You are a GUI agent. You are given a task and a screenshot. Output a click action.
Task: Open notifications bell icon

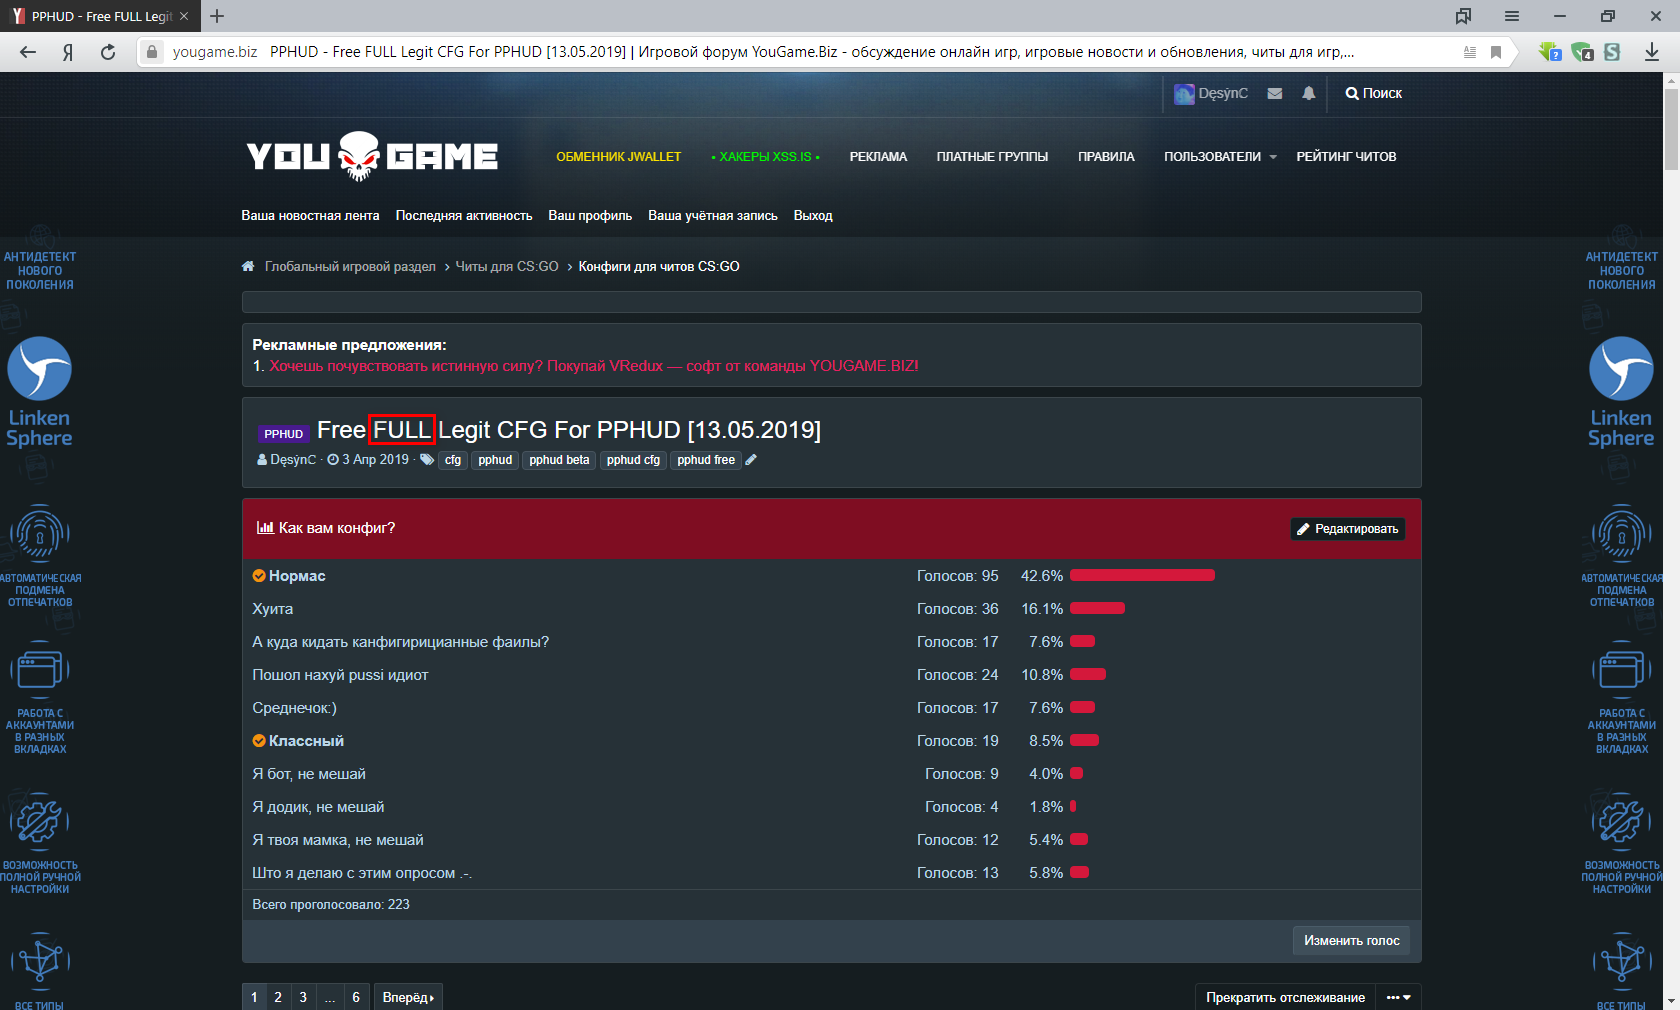click(x=1309, y=93)
